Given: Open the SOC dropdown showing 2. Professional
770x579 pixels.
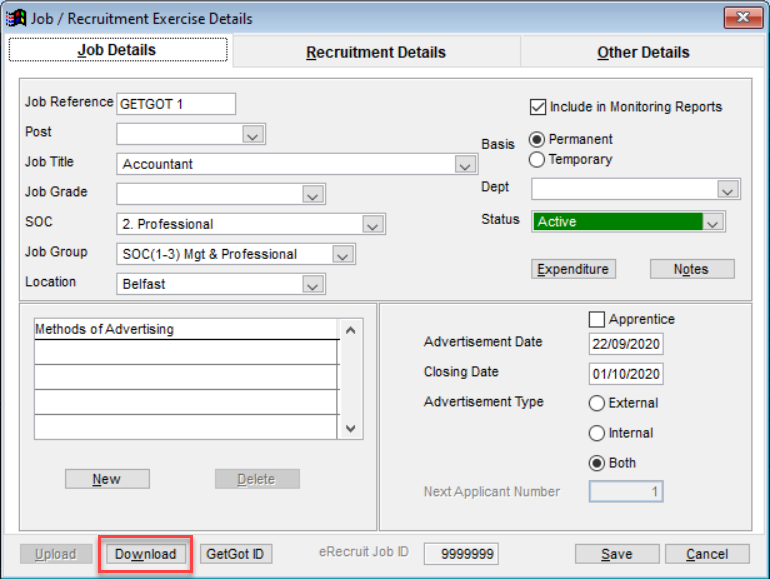Looking at the screenshot, I should [x=373, y=224].
